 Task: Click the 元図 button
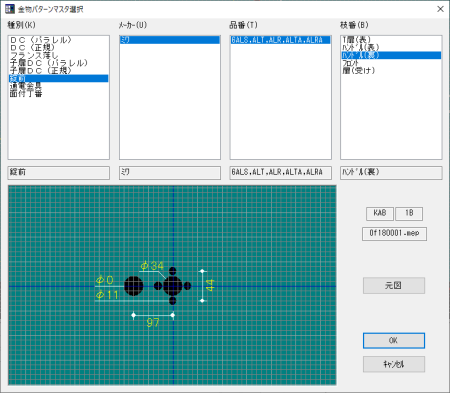pos(394,286)
